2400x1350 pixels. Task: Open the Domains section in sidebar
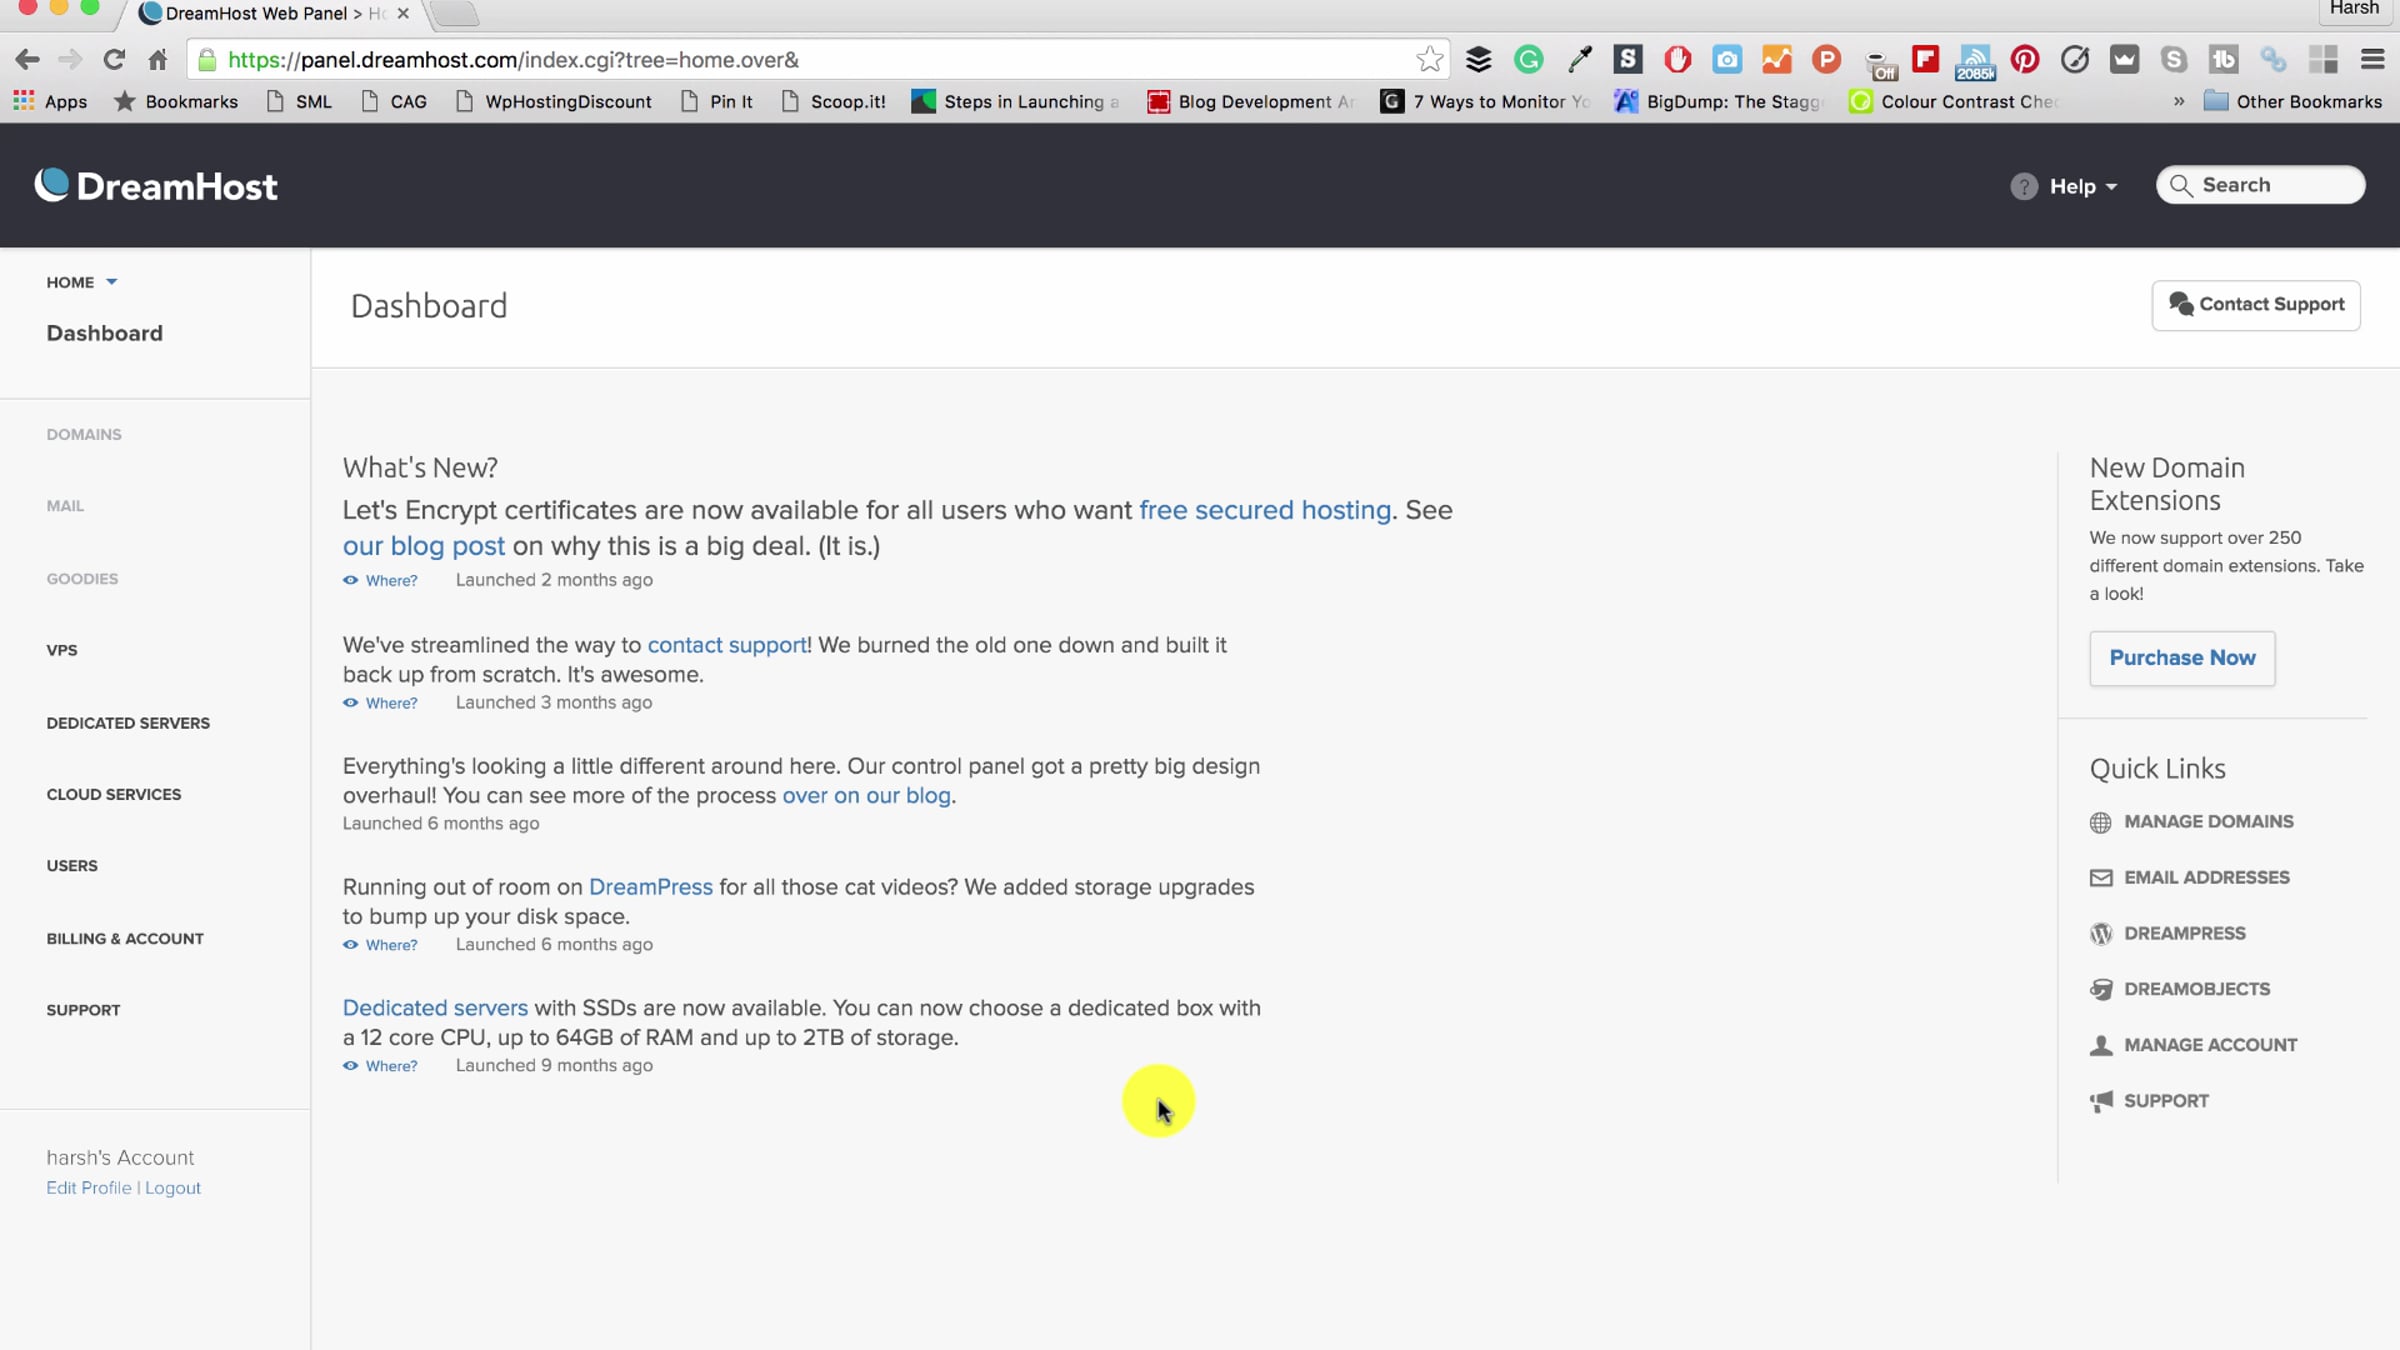84,434
